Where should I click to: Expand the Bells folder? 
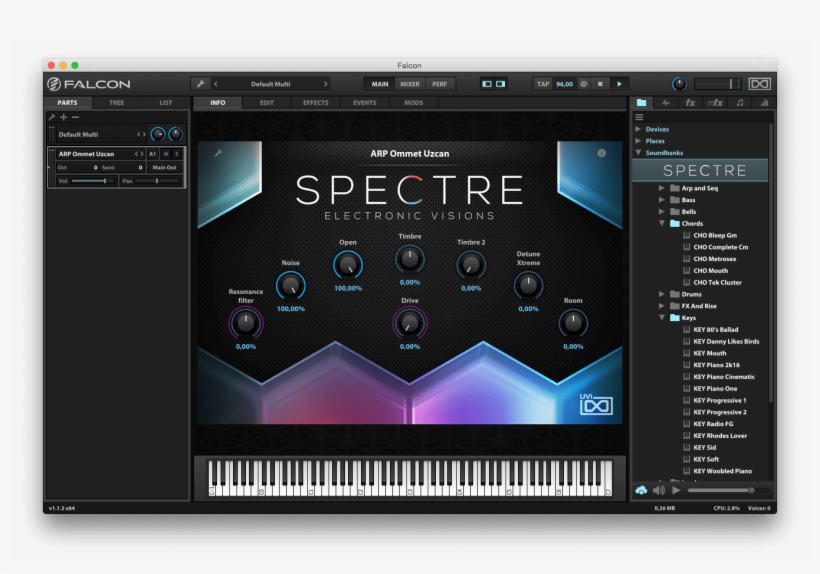[662, 212]
